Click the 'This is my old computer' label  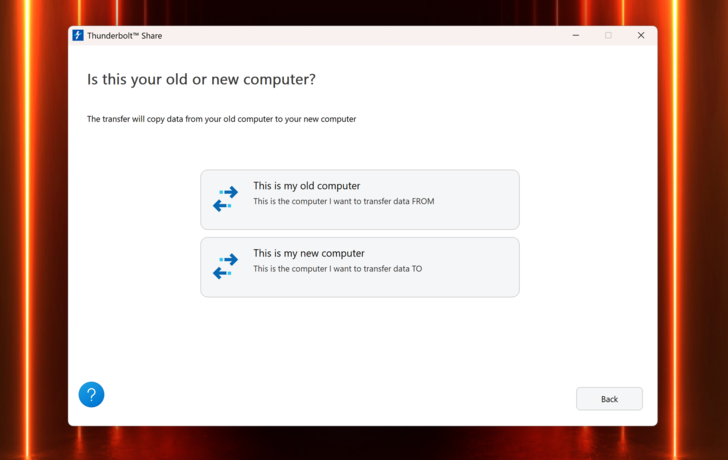point(306,186)
